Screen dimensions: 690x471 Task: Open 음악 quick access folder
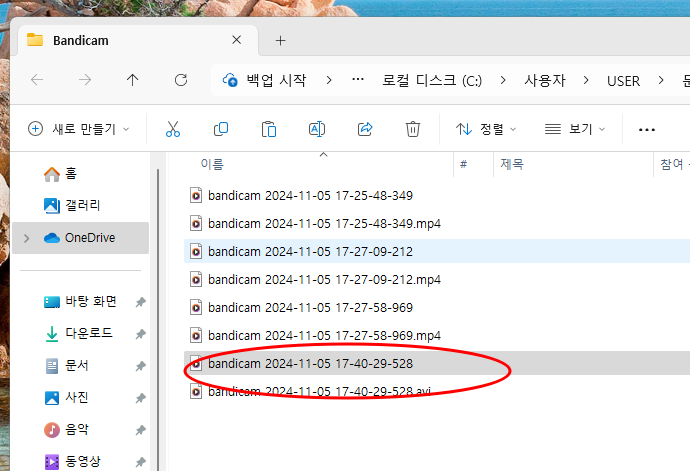click(66, 429)
